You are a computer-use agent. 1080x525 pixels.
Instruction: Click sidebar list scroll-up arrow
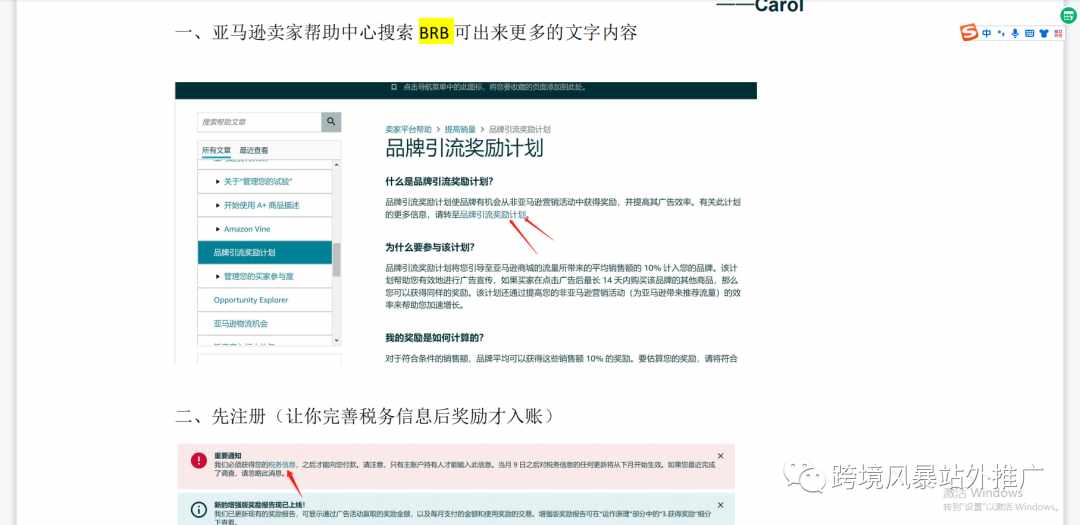(x=337, y=165)
